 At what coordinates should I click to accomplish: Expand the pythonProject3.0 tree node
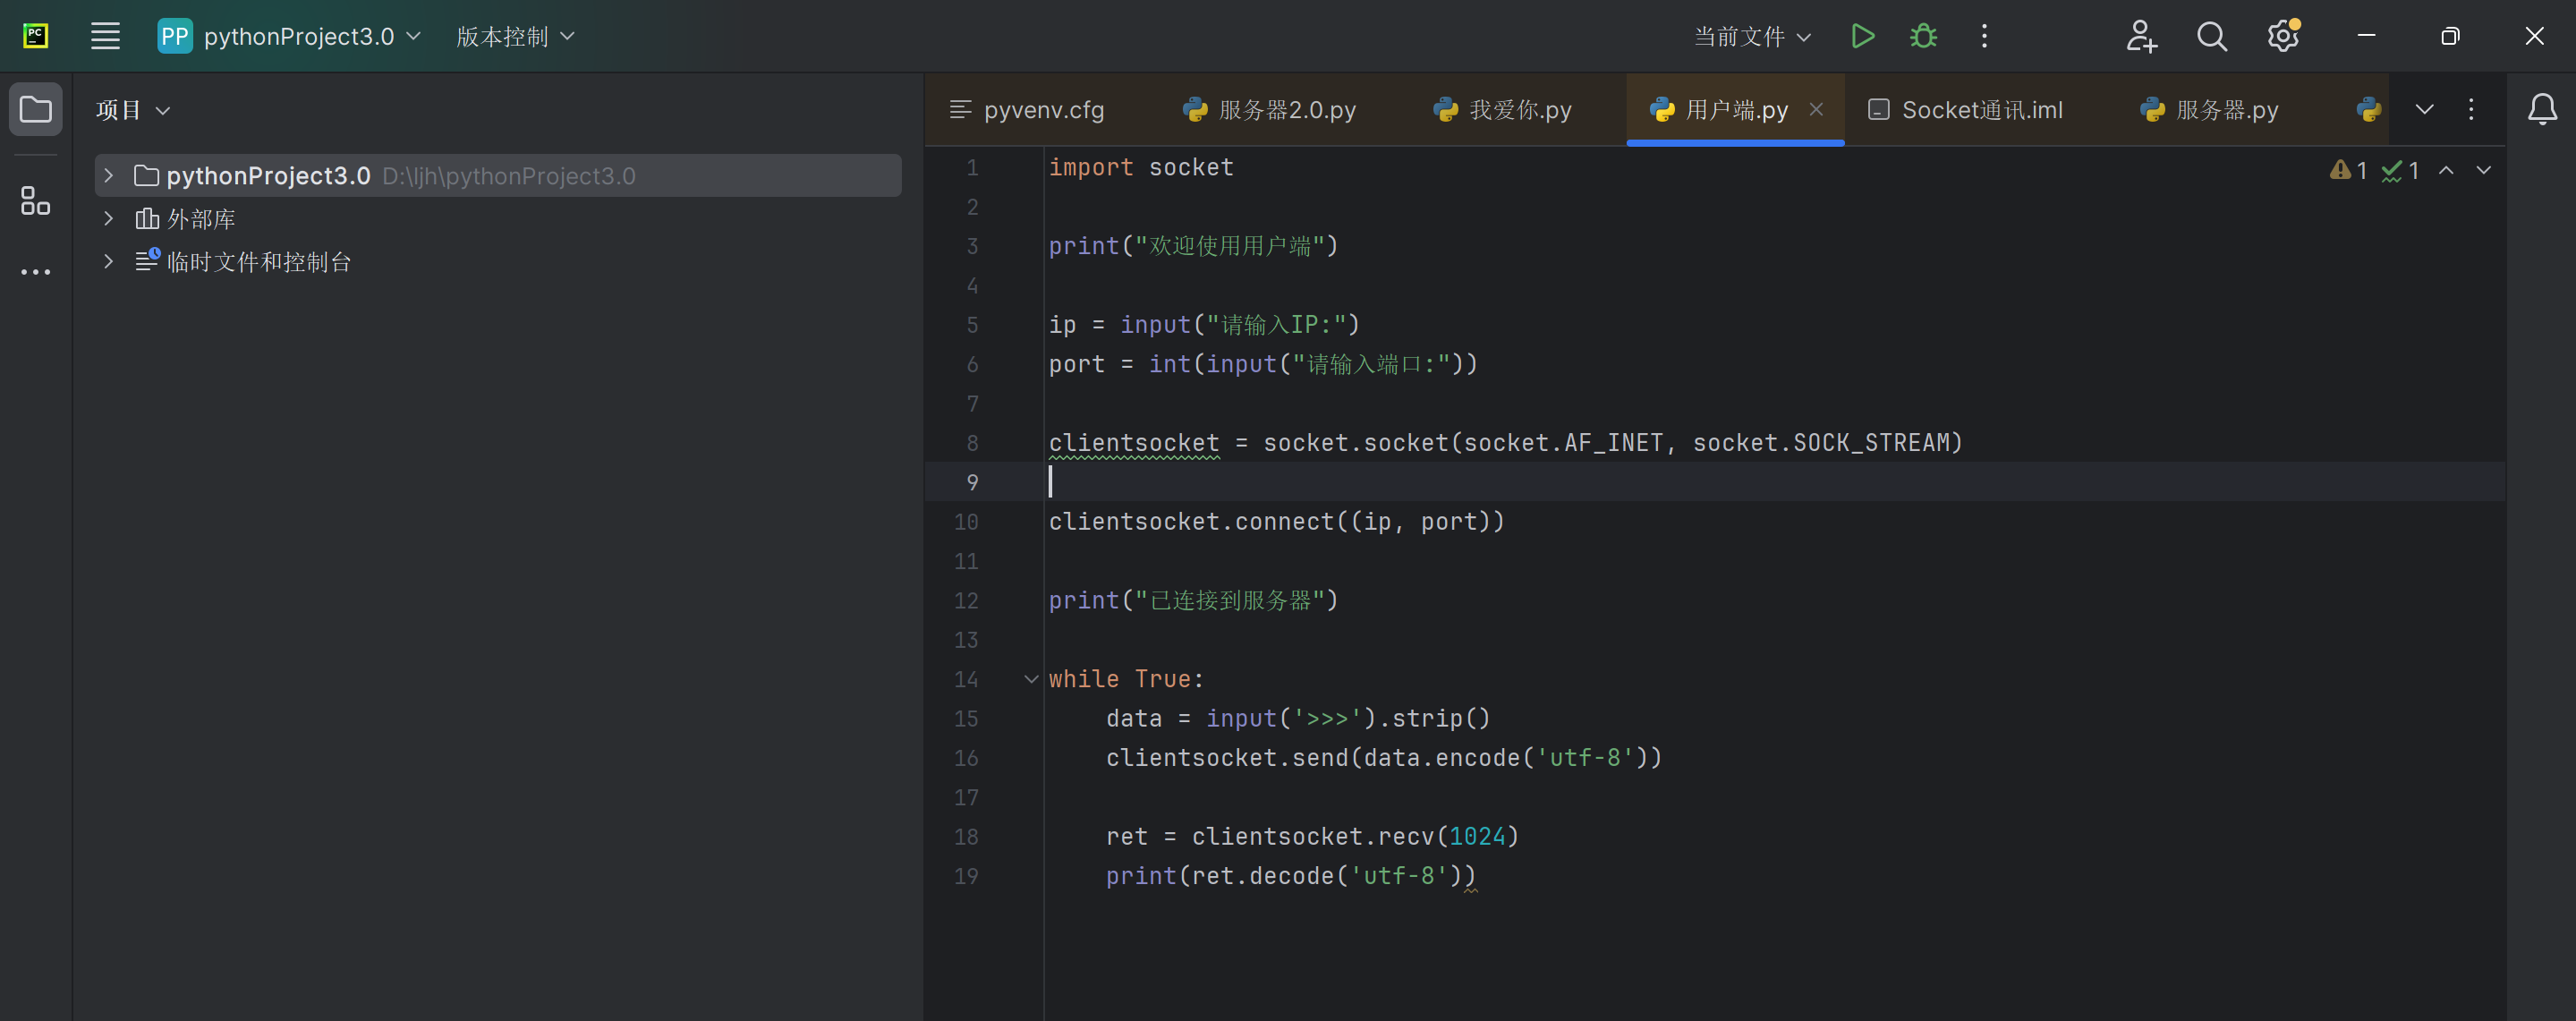click(x=109, y=176)
